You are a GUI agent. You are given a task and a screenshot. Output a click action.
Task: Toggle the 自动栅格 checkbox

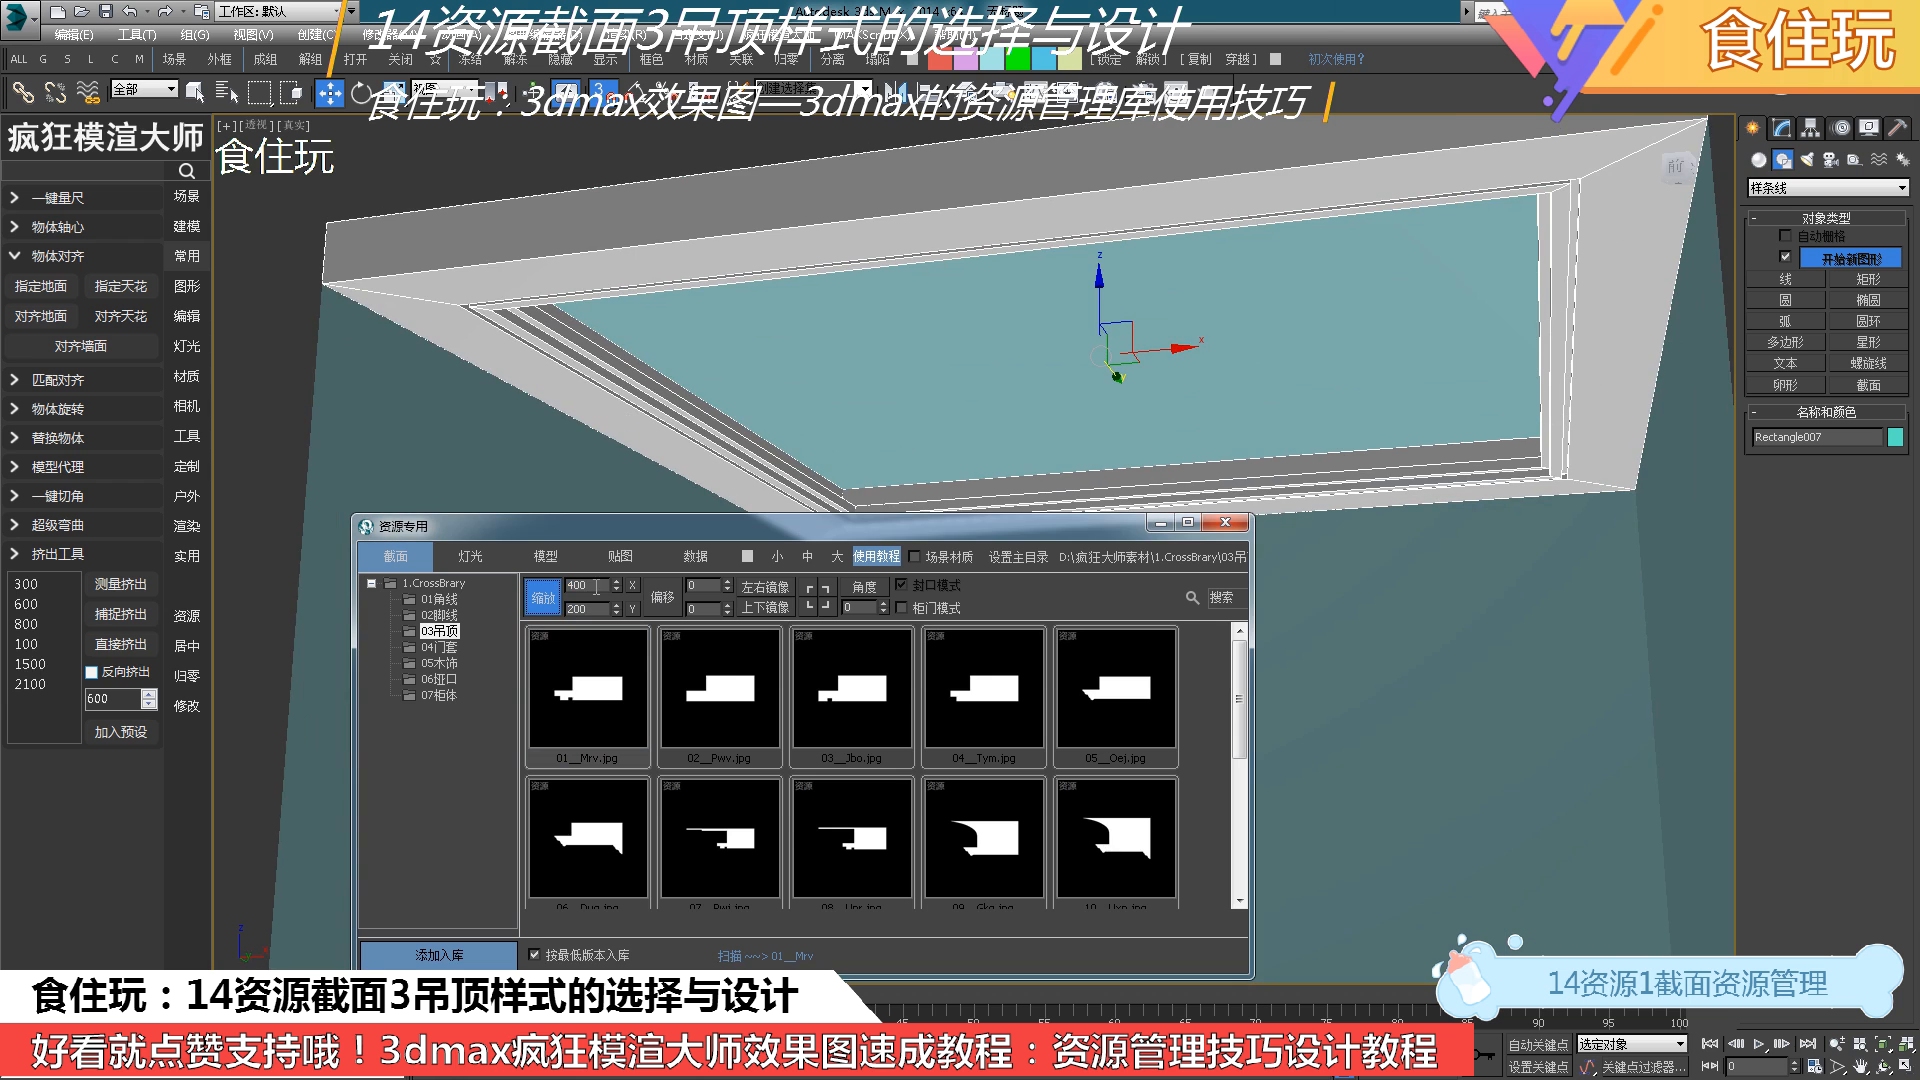[x=1784, y=236]
